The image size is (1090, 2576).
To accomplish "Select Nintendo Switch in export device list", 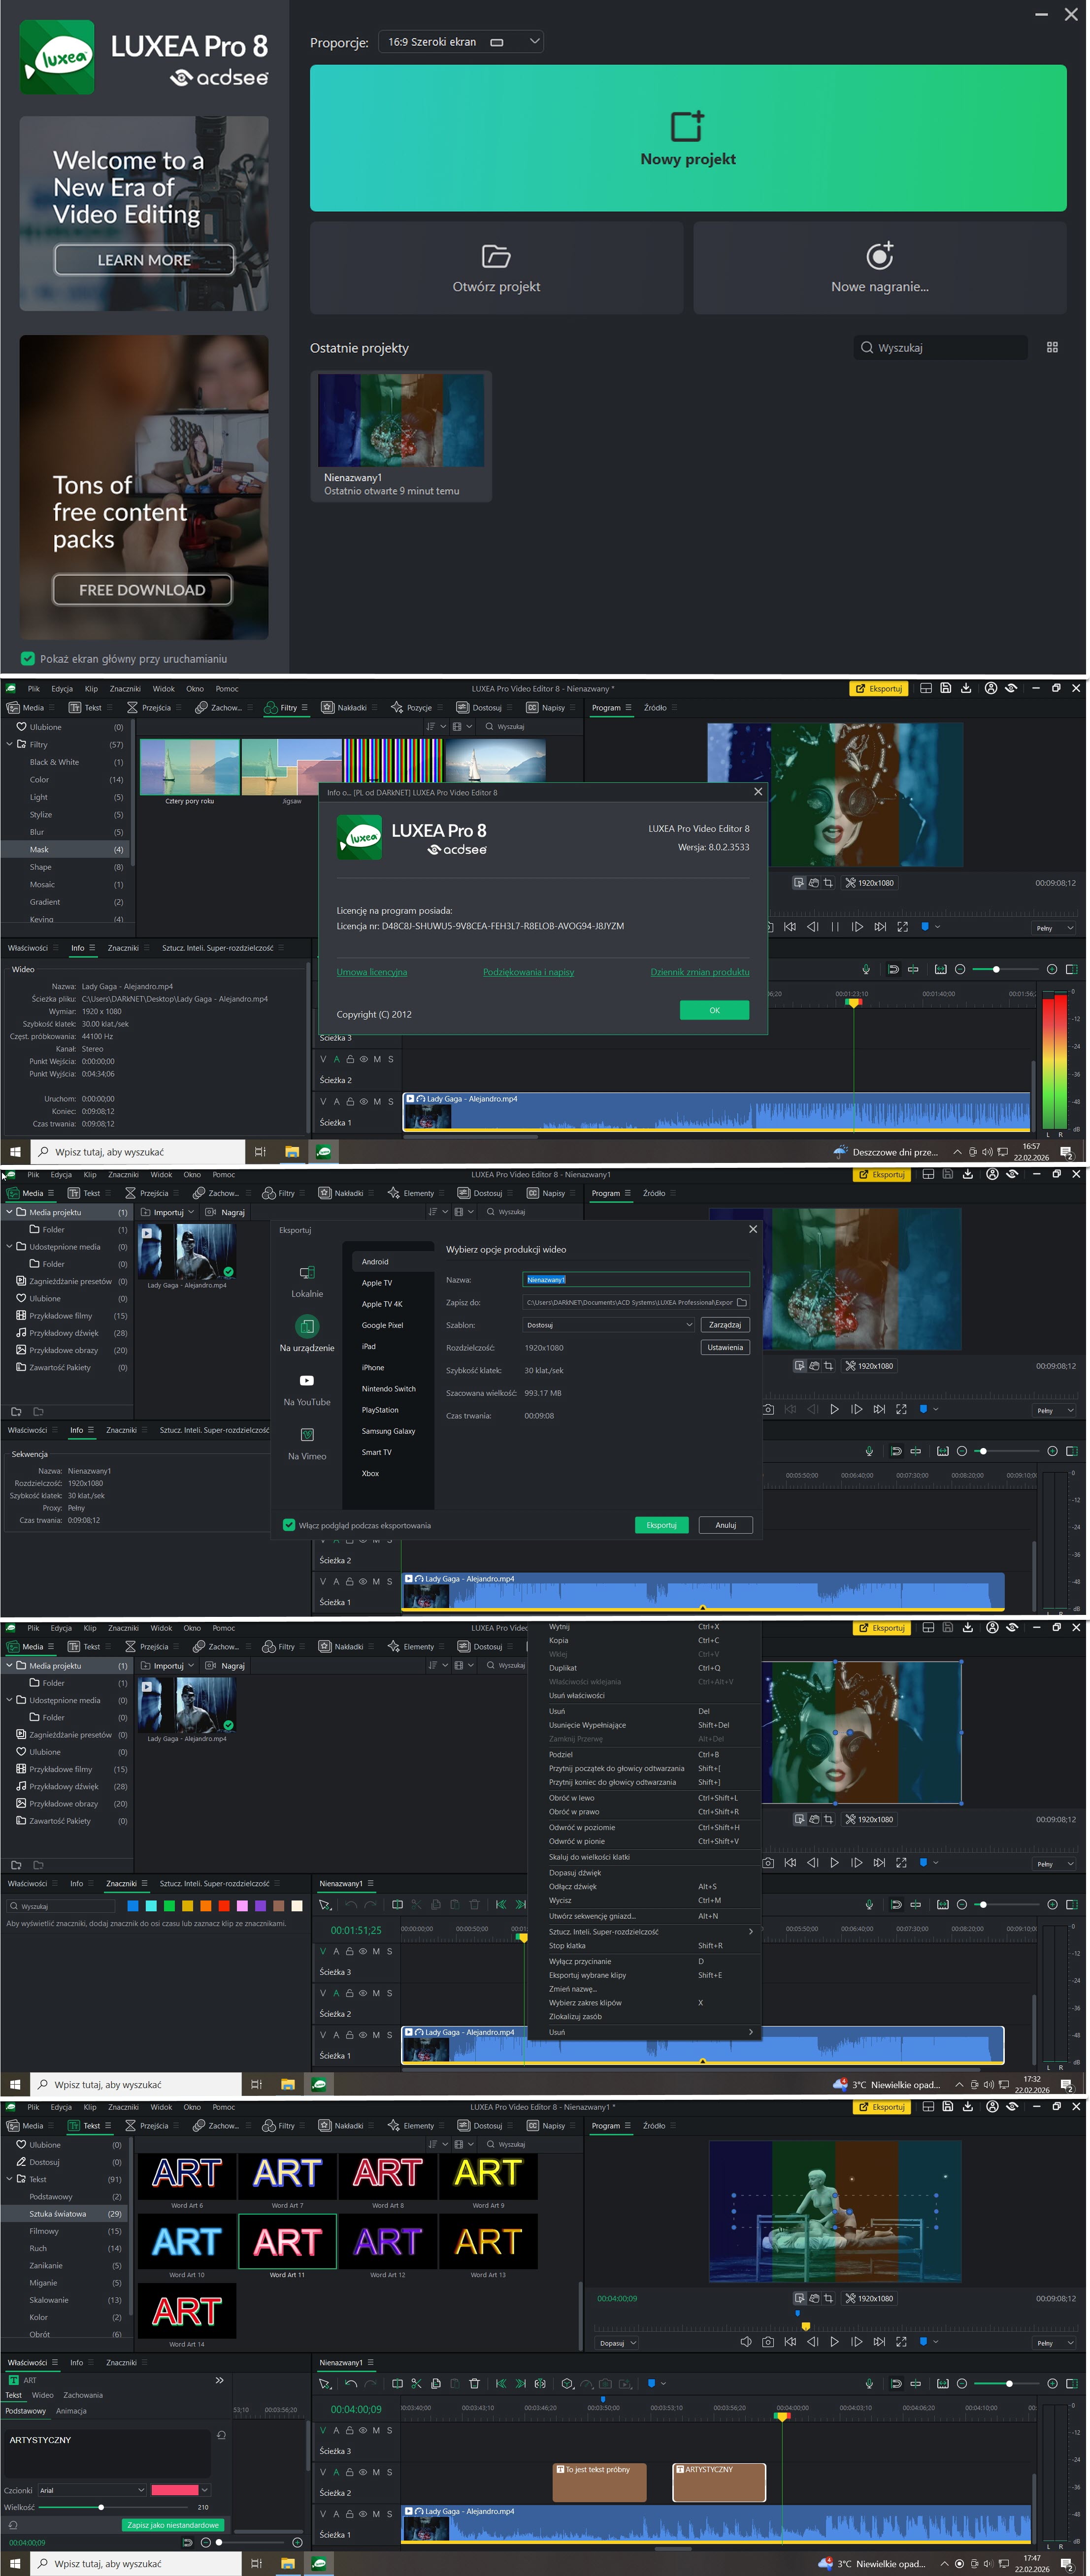I will [388, 1388].
